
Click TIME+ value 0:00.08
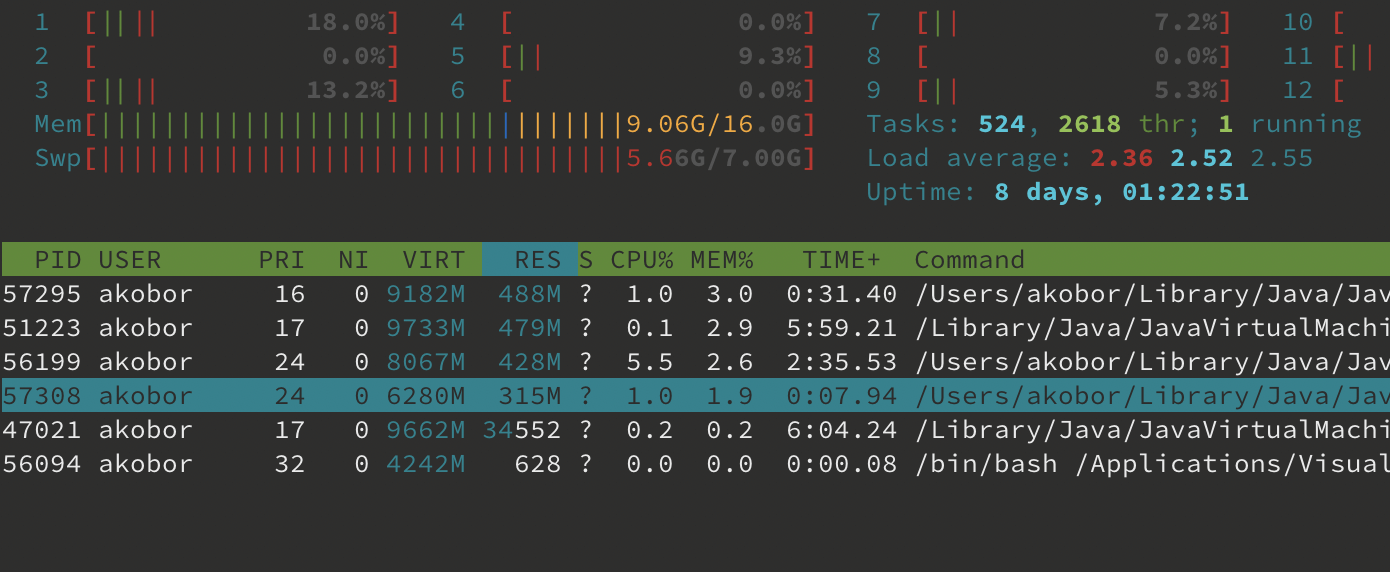[842, 464]
